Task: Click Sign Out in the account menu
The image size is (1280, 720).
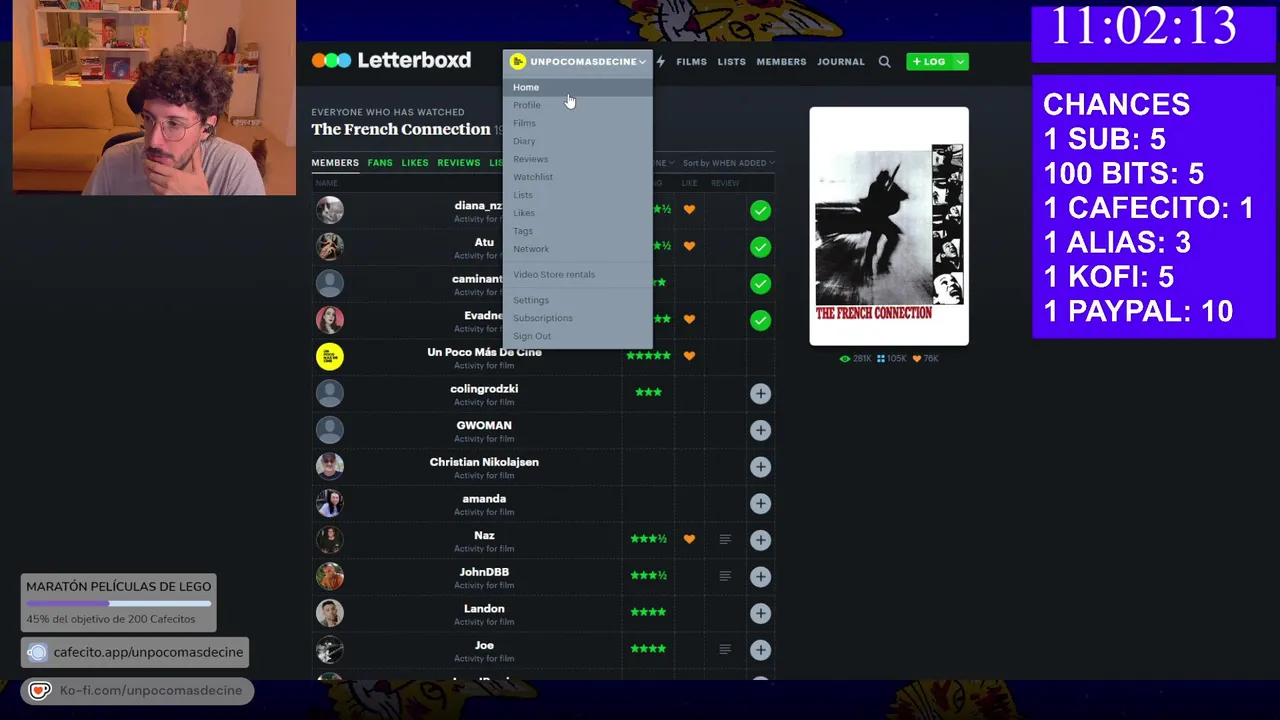Action: tap(532, 336)
